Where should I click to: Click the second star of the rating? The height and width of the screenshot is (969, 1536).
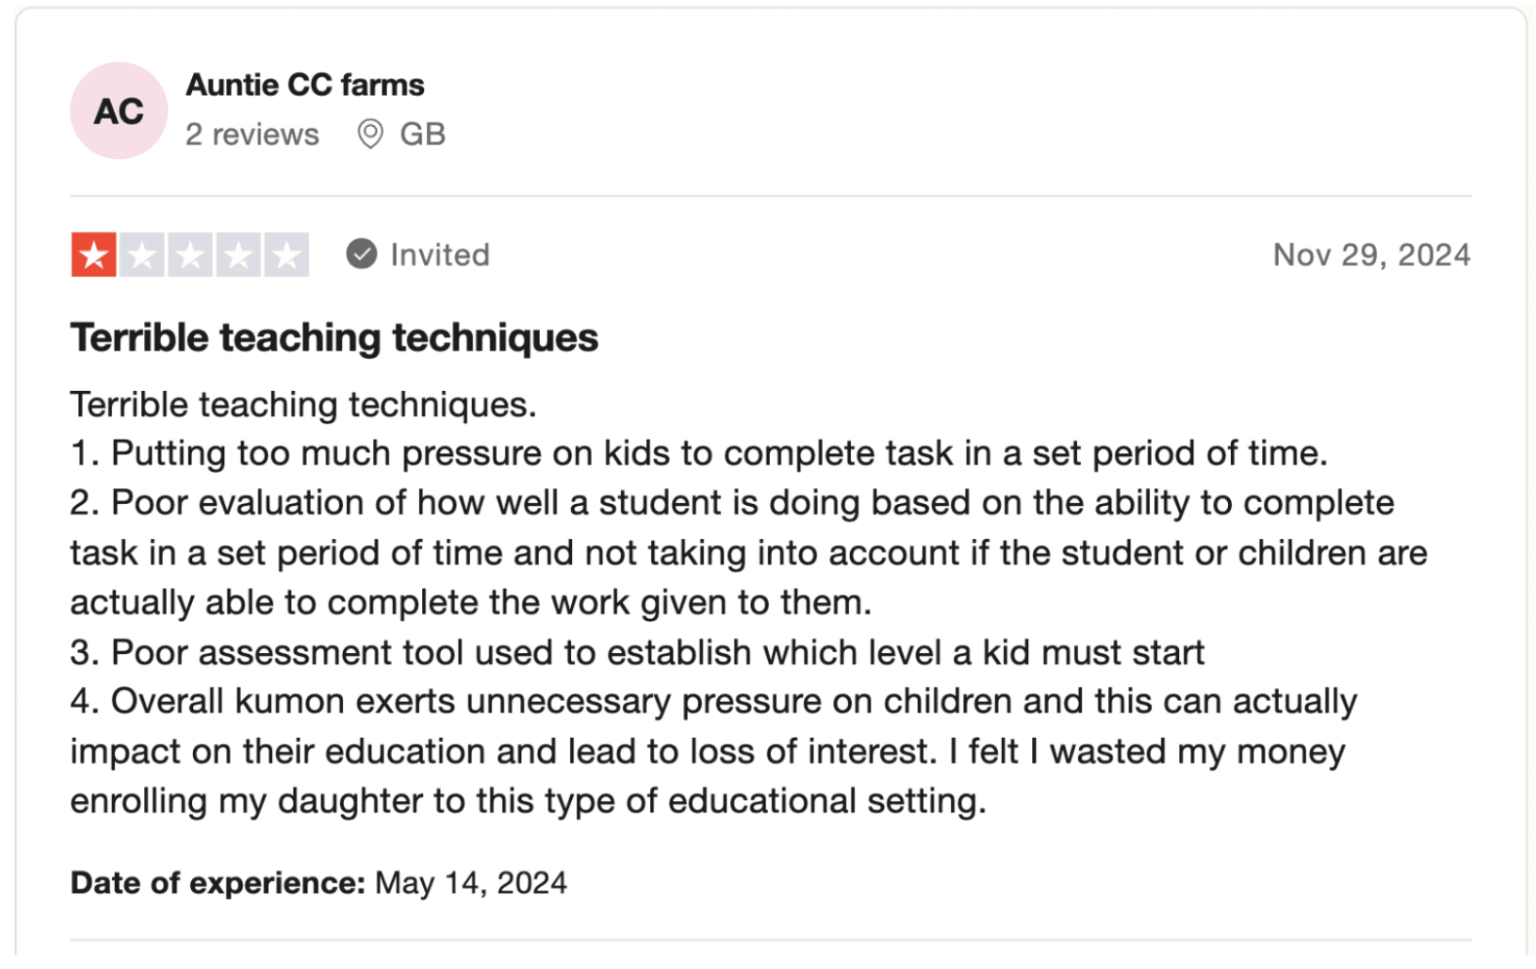tap(141, 254)
